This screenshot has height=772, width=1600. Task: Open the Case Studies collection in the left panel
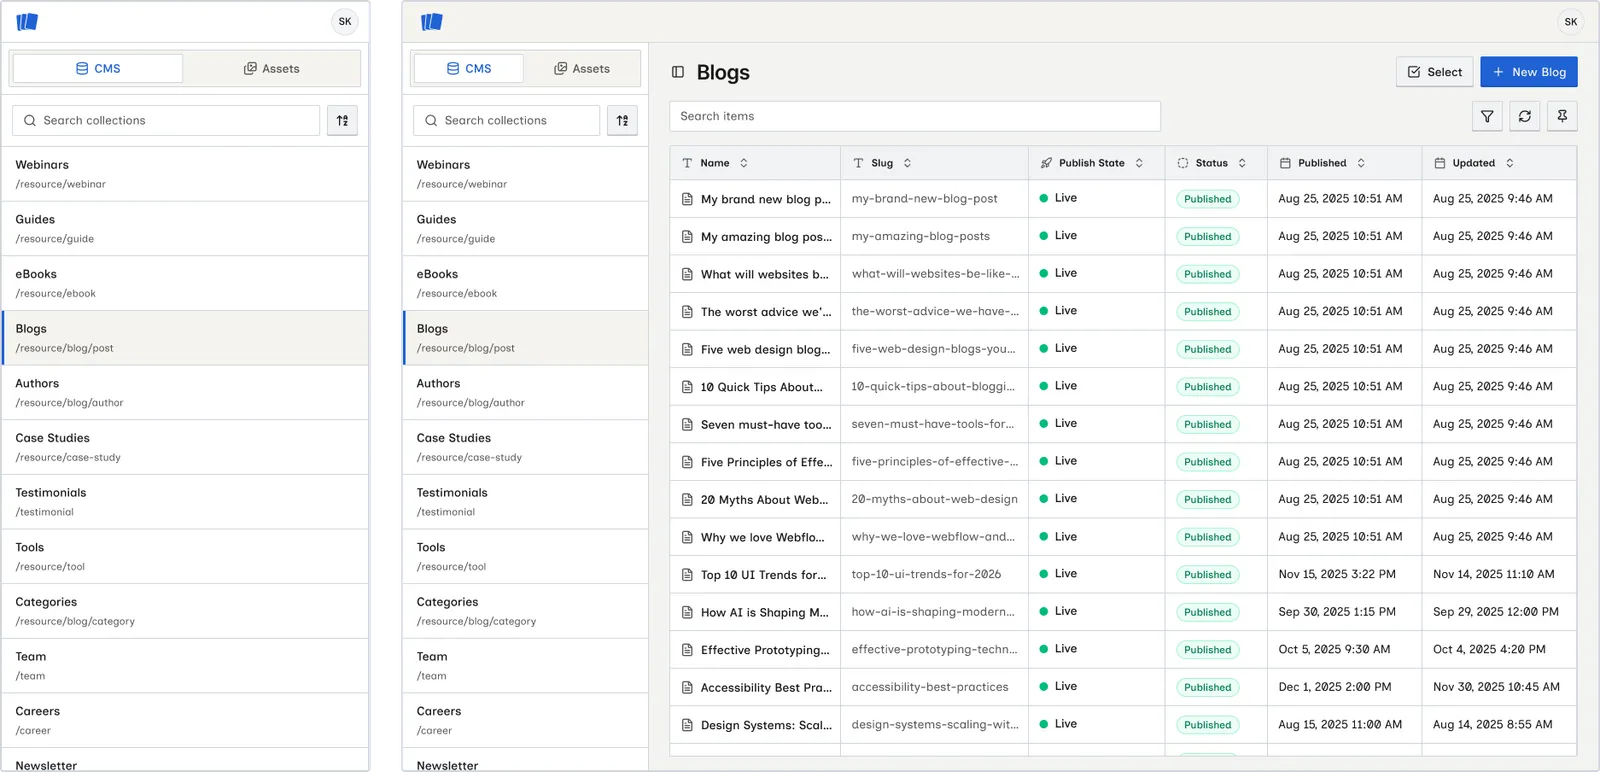pyautogui.click(x=185, y=447)
